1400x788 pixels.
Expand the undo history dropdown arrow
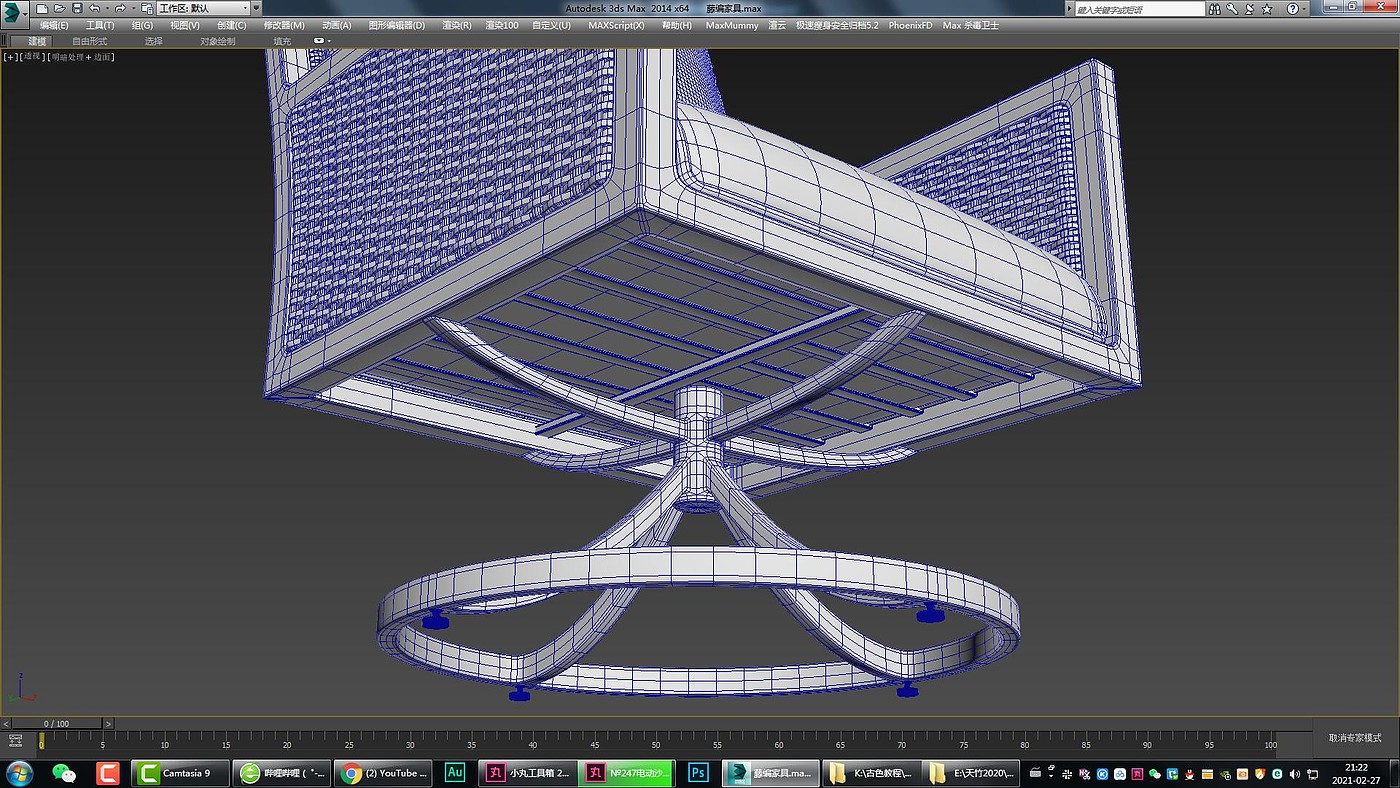[106, 9]
